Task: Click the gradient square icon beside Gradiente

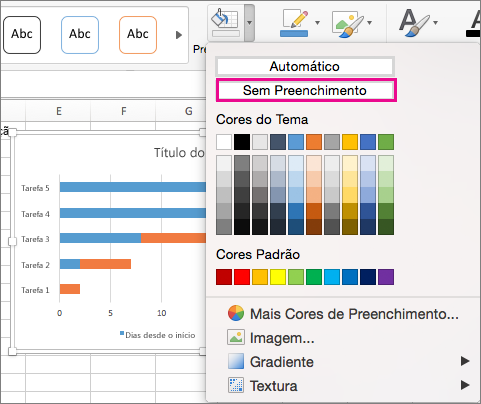Action: pos(236,361)
